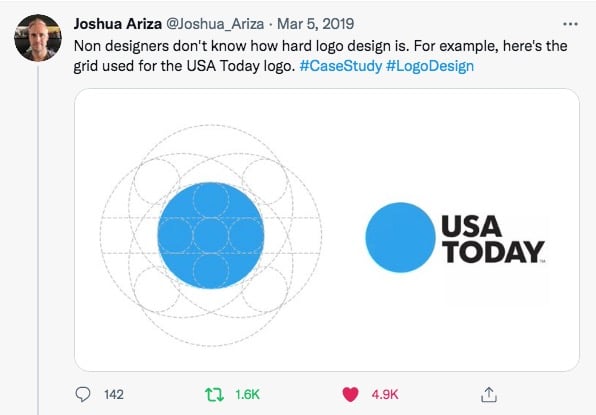Click the top-left small dashed circle in grid
Image resolution: width=596 pixels, height=415 pixels.
pos(157,181)
